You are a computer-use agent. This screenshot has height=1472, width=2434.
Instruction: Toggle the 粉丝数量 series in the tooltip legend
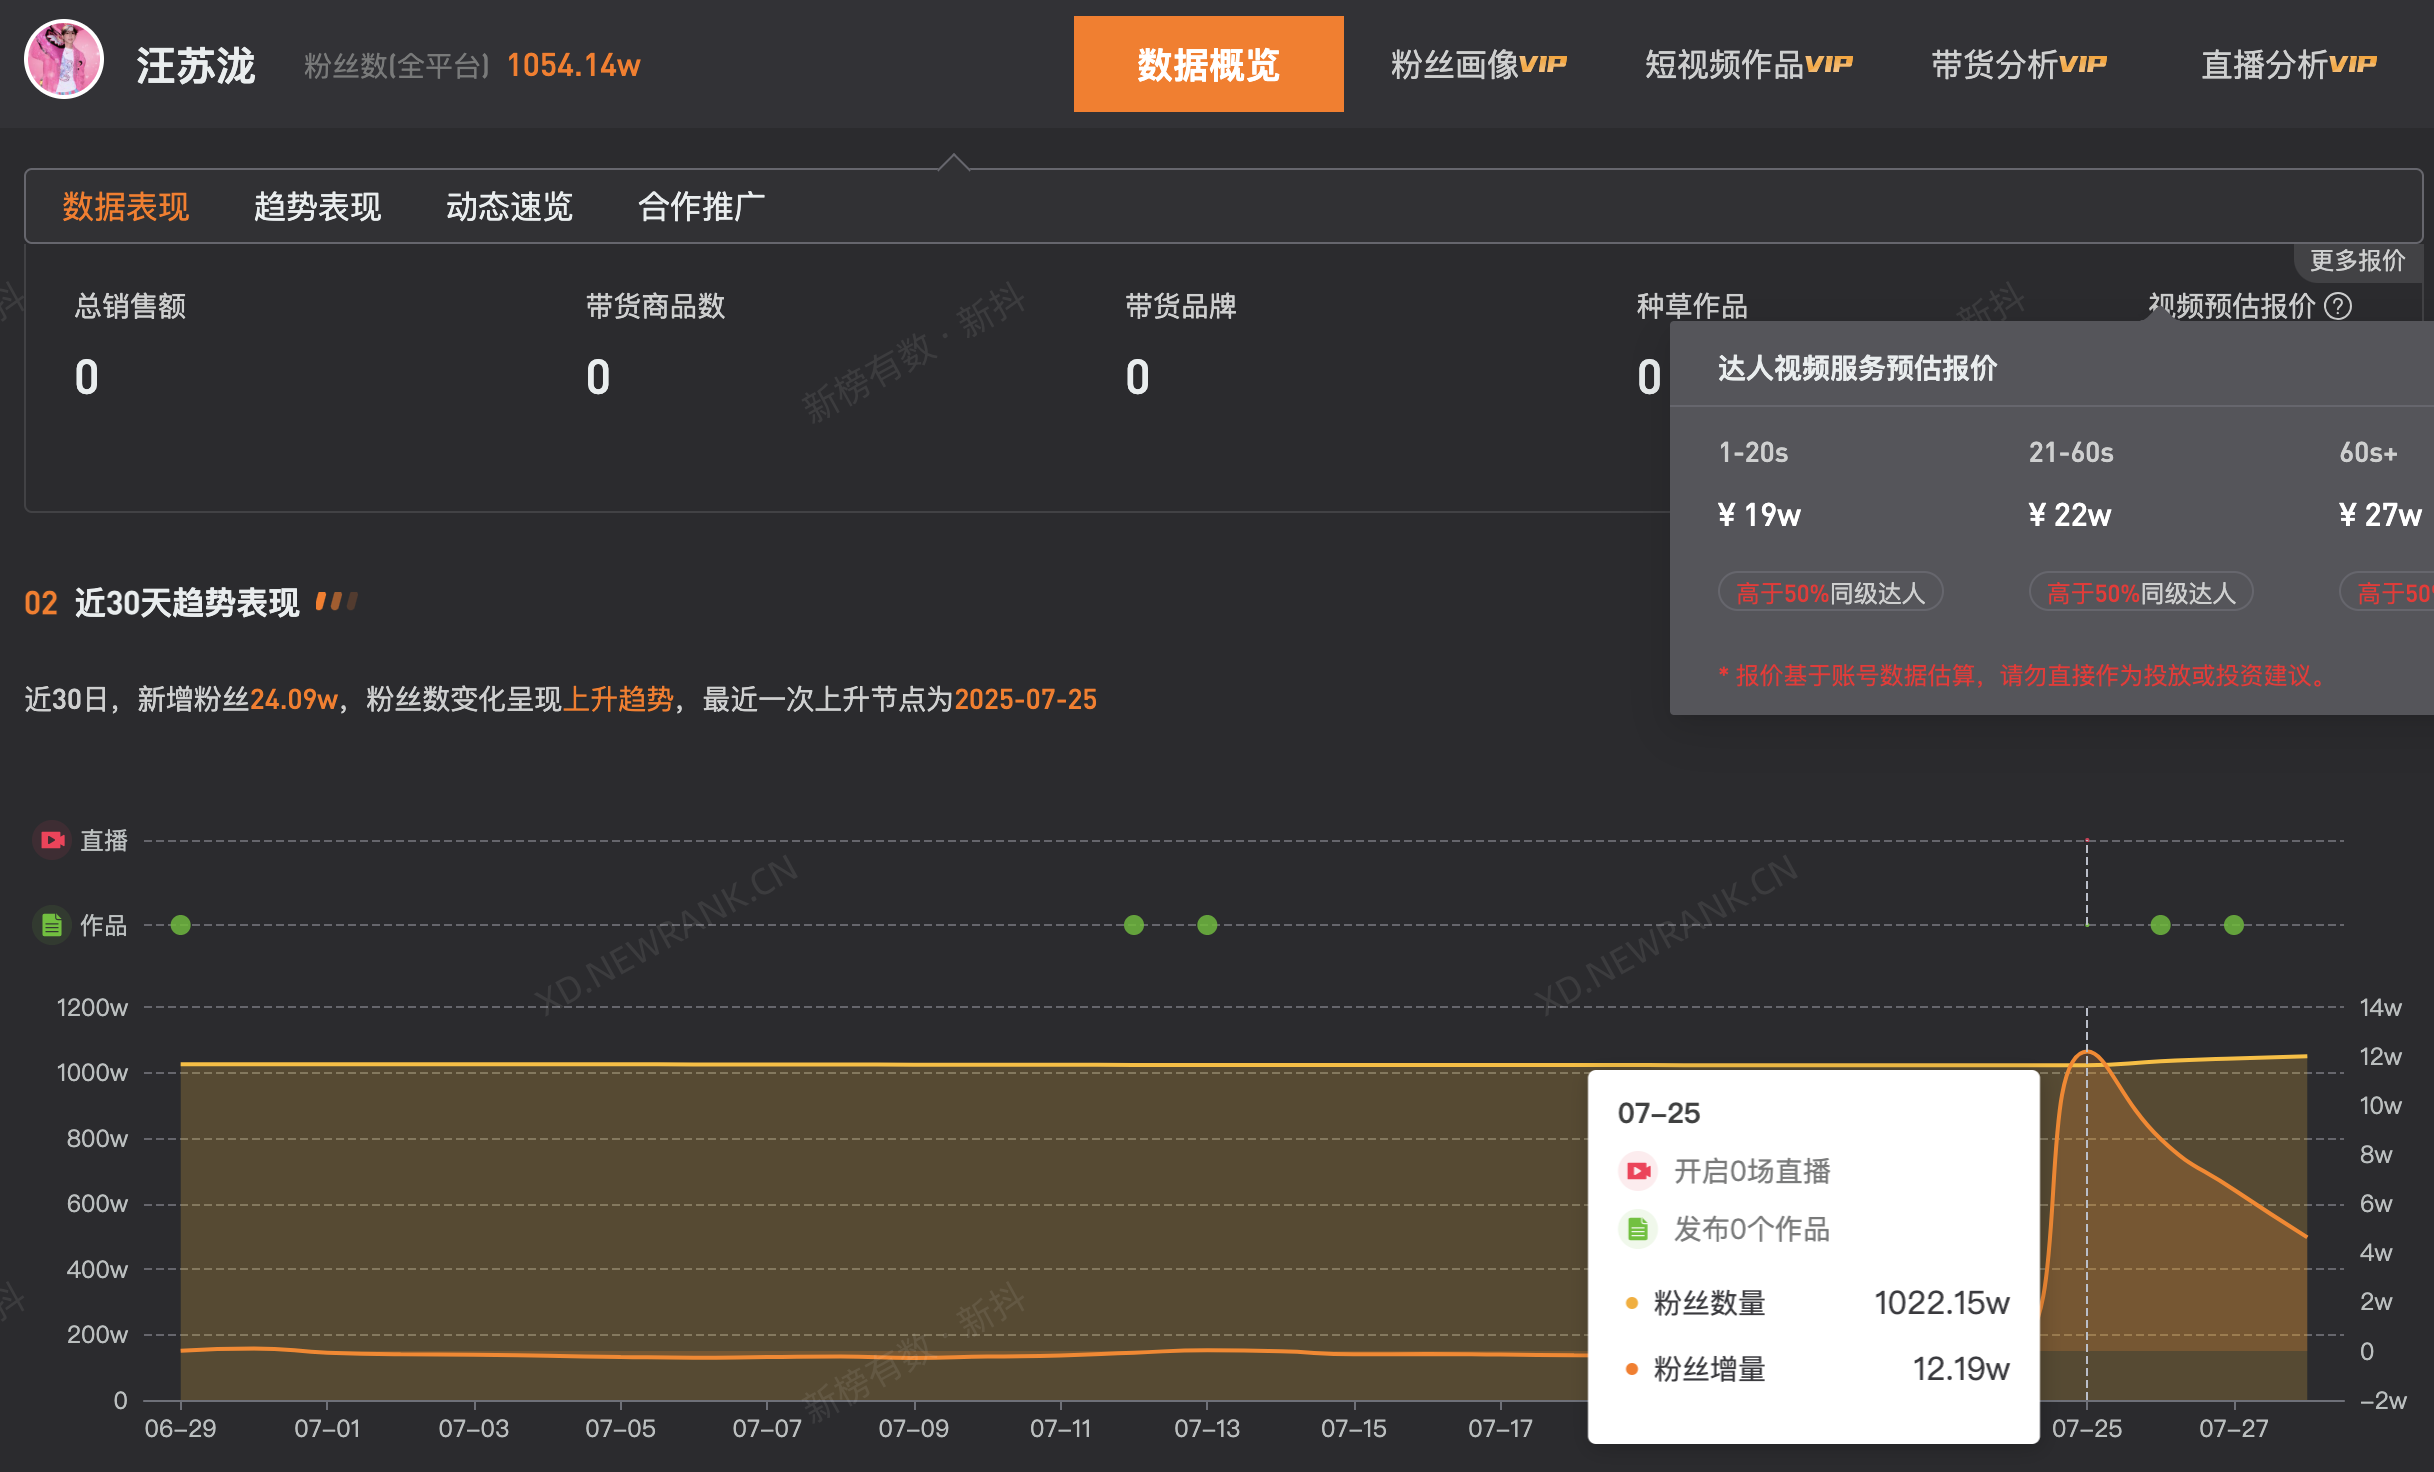click(x=1632, y=1302)
